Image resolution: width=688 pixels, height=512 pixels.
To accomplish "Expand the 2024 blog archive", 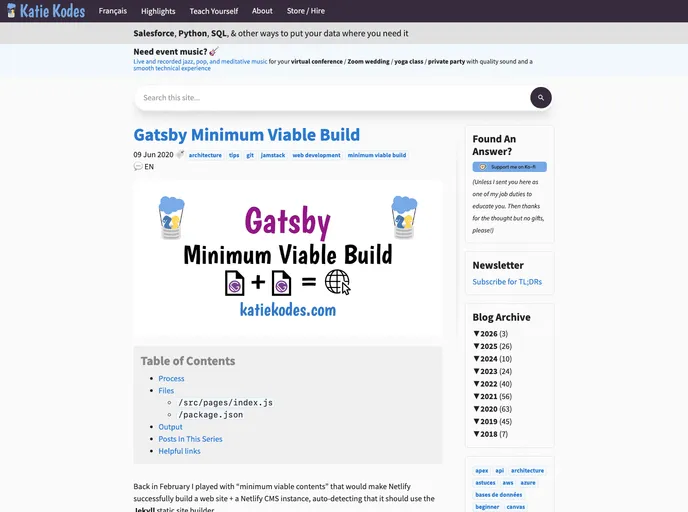I will coord(492,358).
